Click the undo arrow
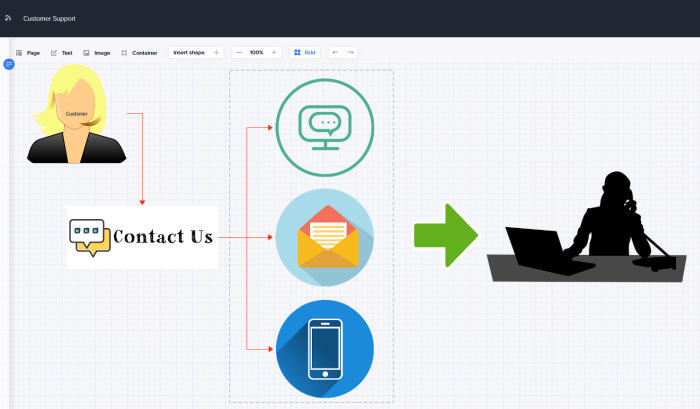 click(336, 53)
